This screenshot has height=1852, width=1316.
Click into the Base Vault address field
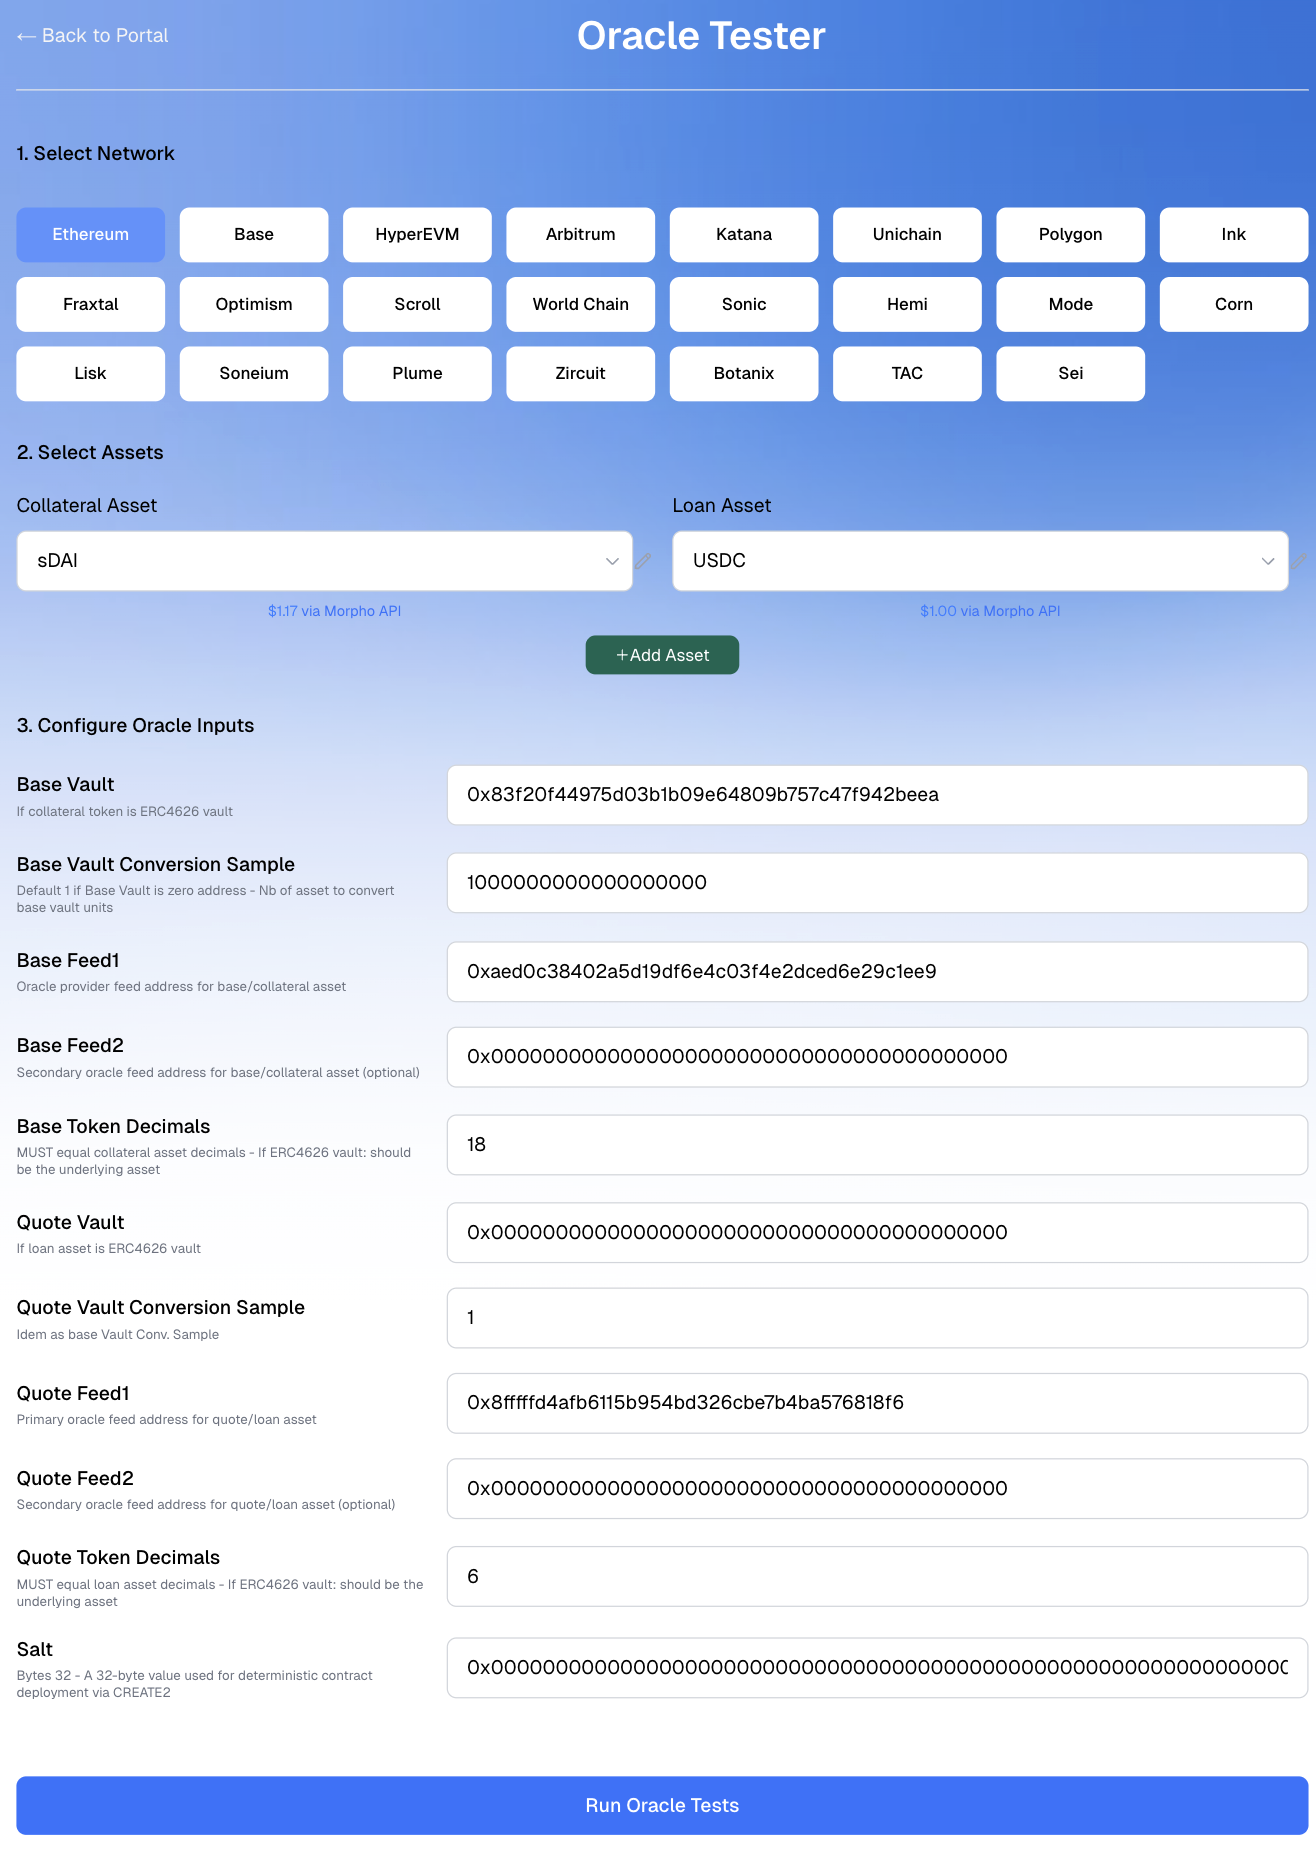[x=876, y=795]
